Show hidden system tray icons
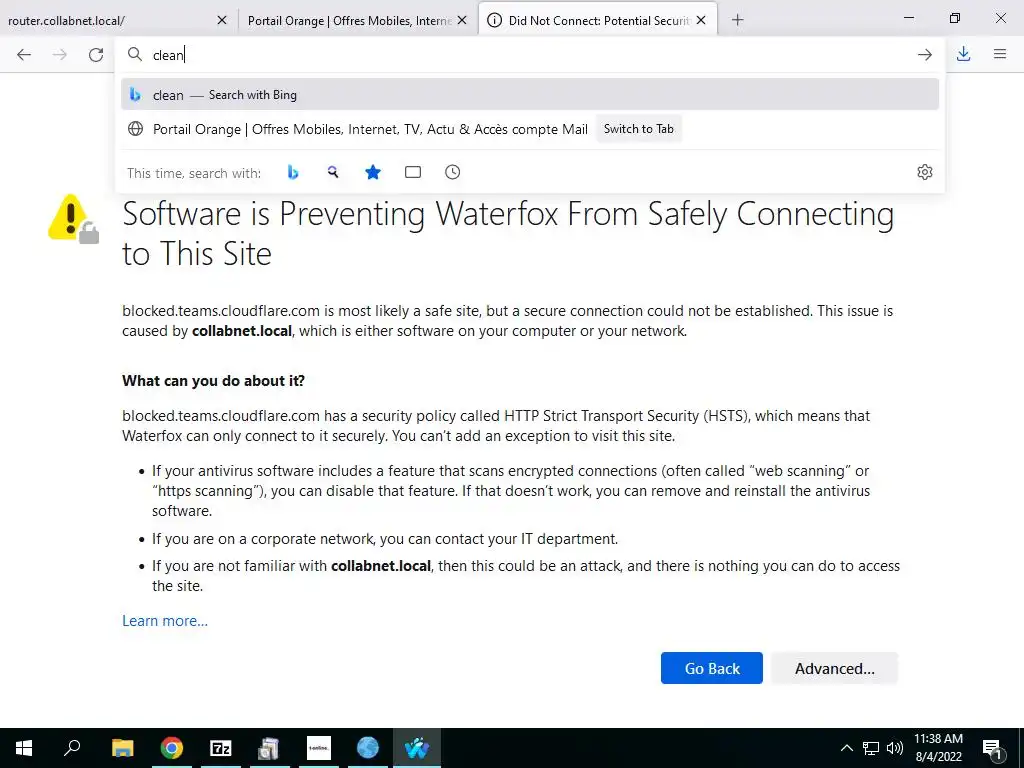 point(846,748)
